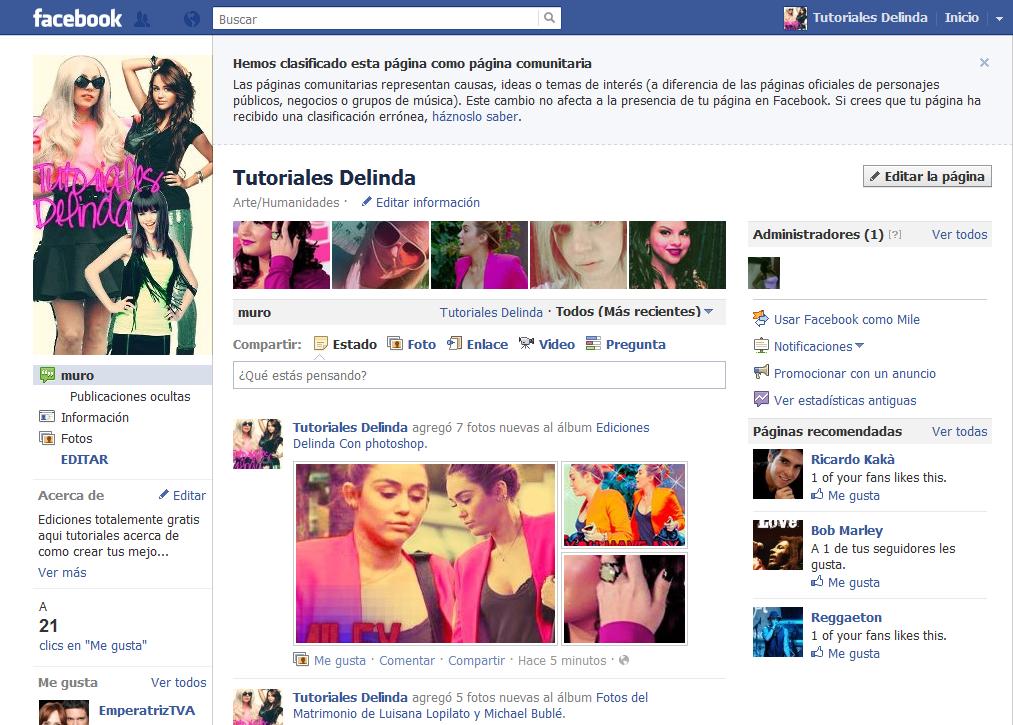1013x725 pixels.
Task: Click the háznoslo saber link
Action: click(475, 116)
